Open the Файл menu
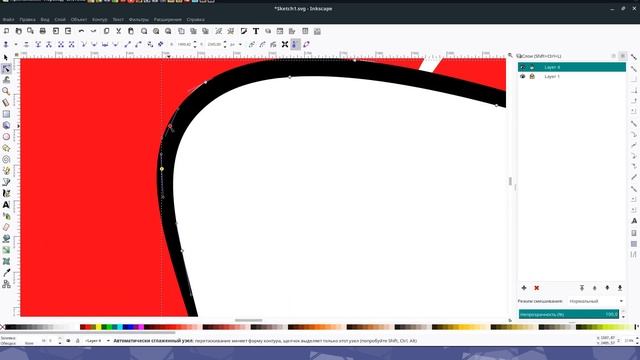640x360 pixels. (8, 19)
